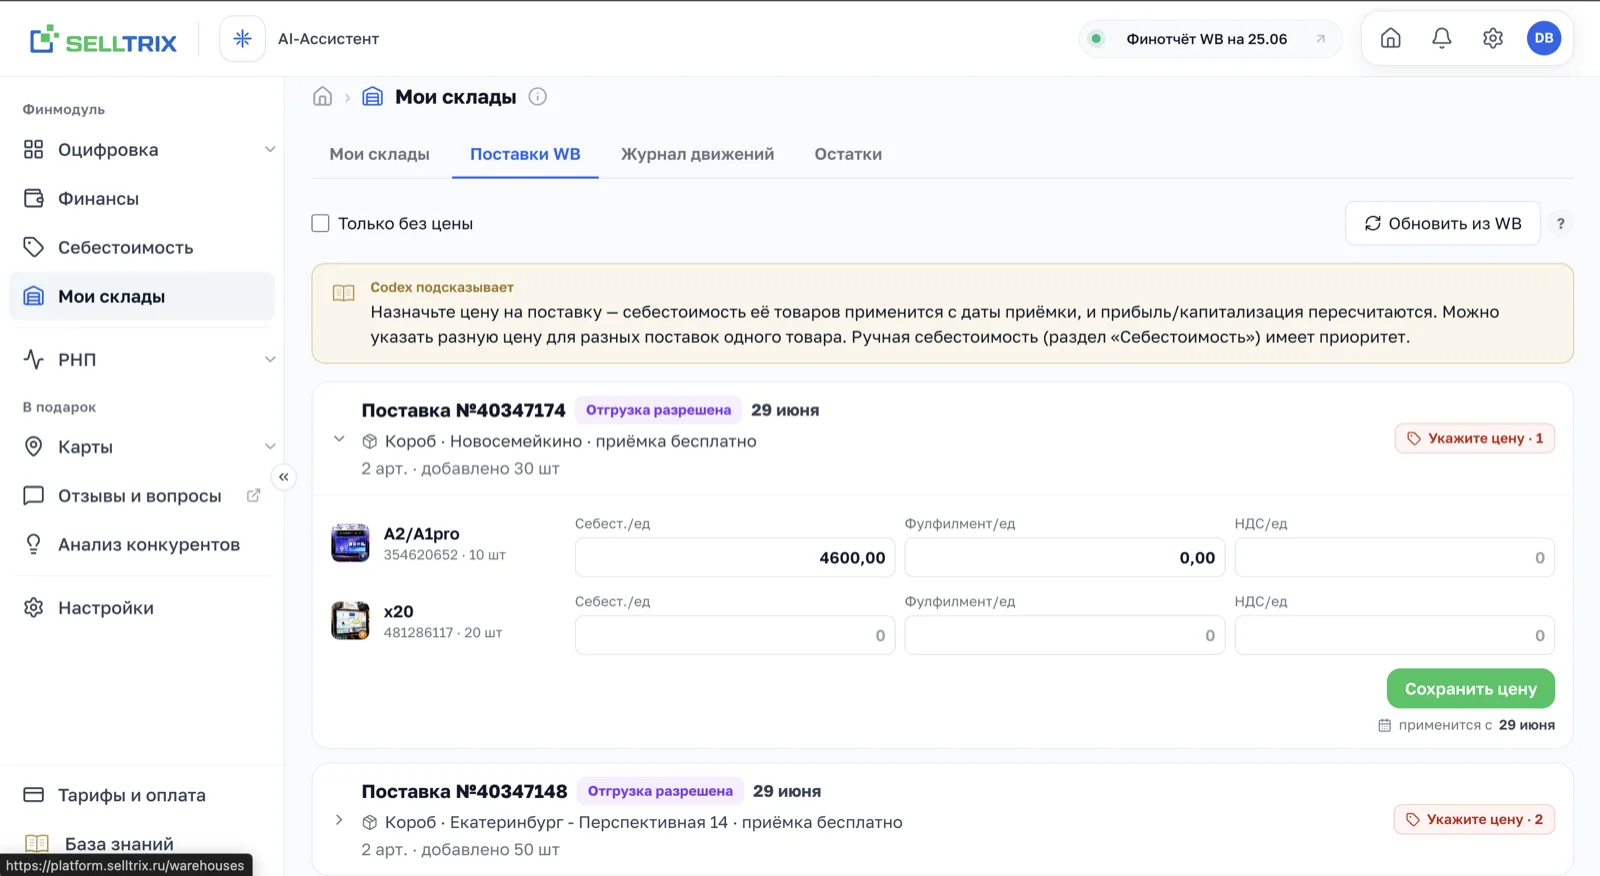This screenshot has height=876, width=1600.
Task: Click book icon in Codex hint banner
Action: (x=343, y=293)
